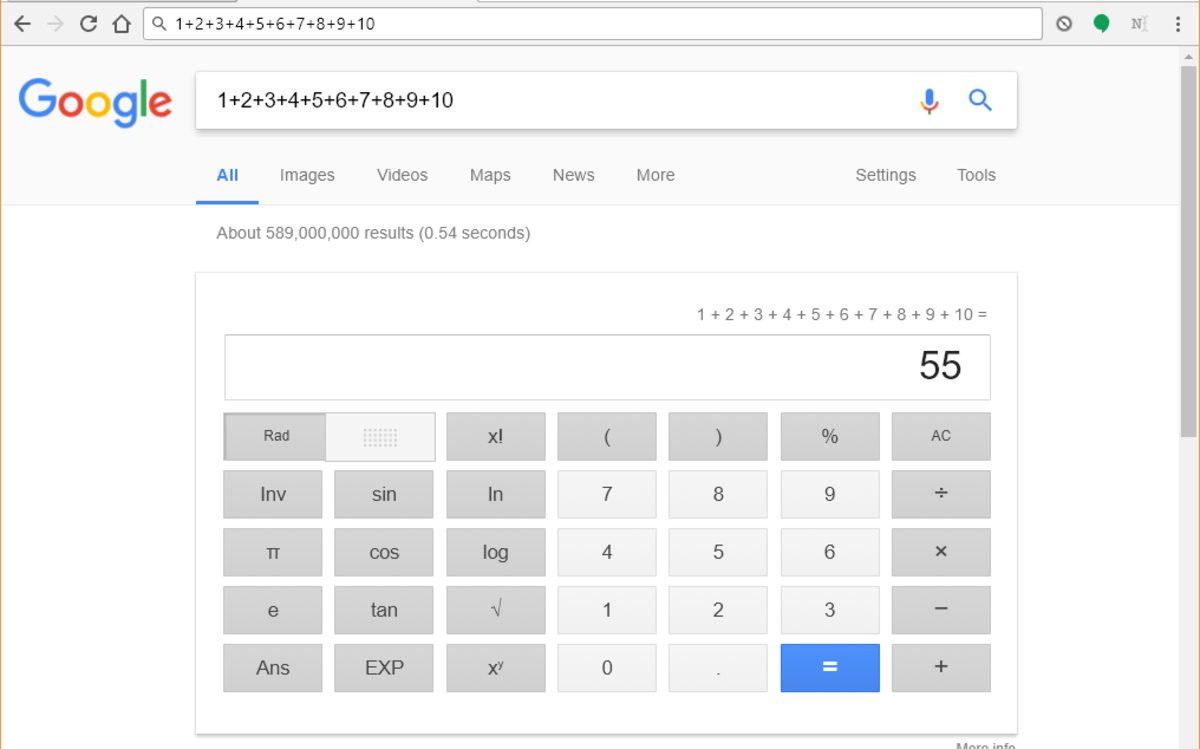Viewport: 1200px width, 749px height.
Task: Clear the calculator with AC
Action: [940, 436]
